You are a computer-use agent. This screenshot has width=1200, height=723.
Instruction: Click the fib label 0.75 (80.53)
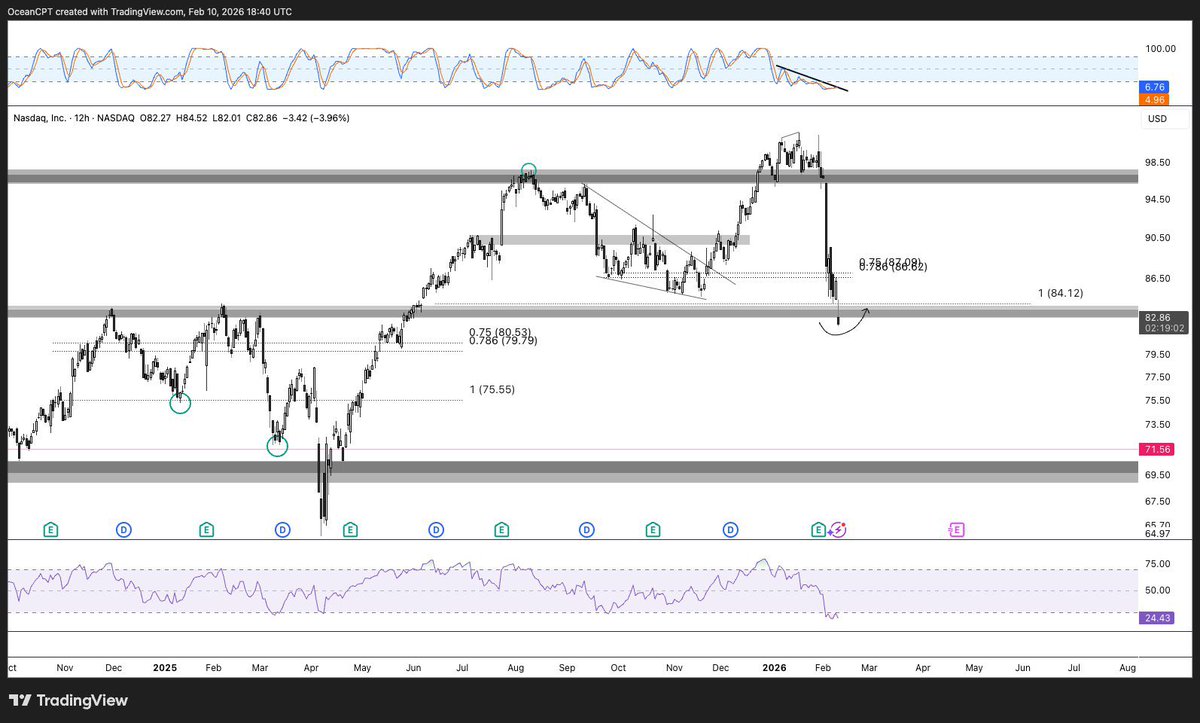[500, 332]
